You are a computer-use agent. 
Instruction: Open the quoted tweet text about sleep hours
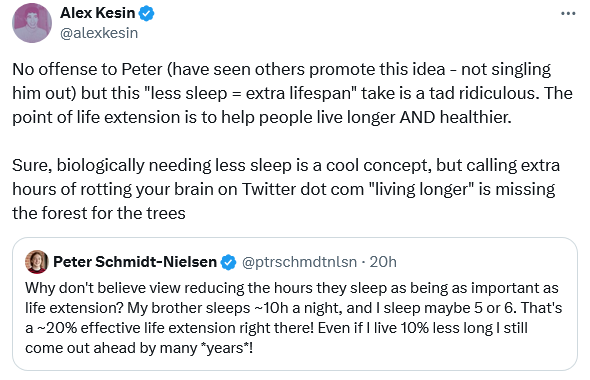pos(293,318)
